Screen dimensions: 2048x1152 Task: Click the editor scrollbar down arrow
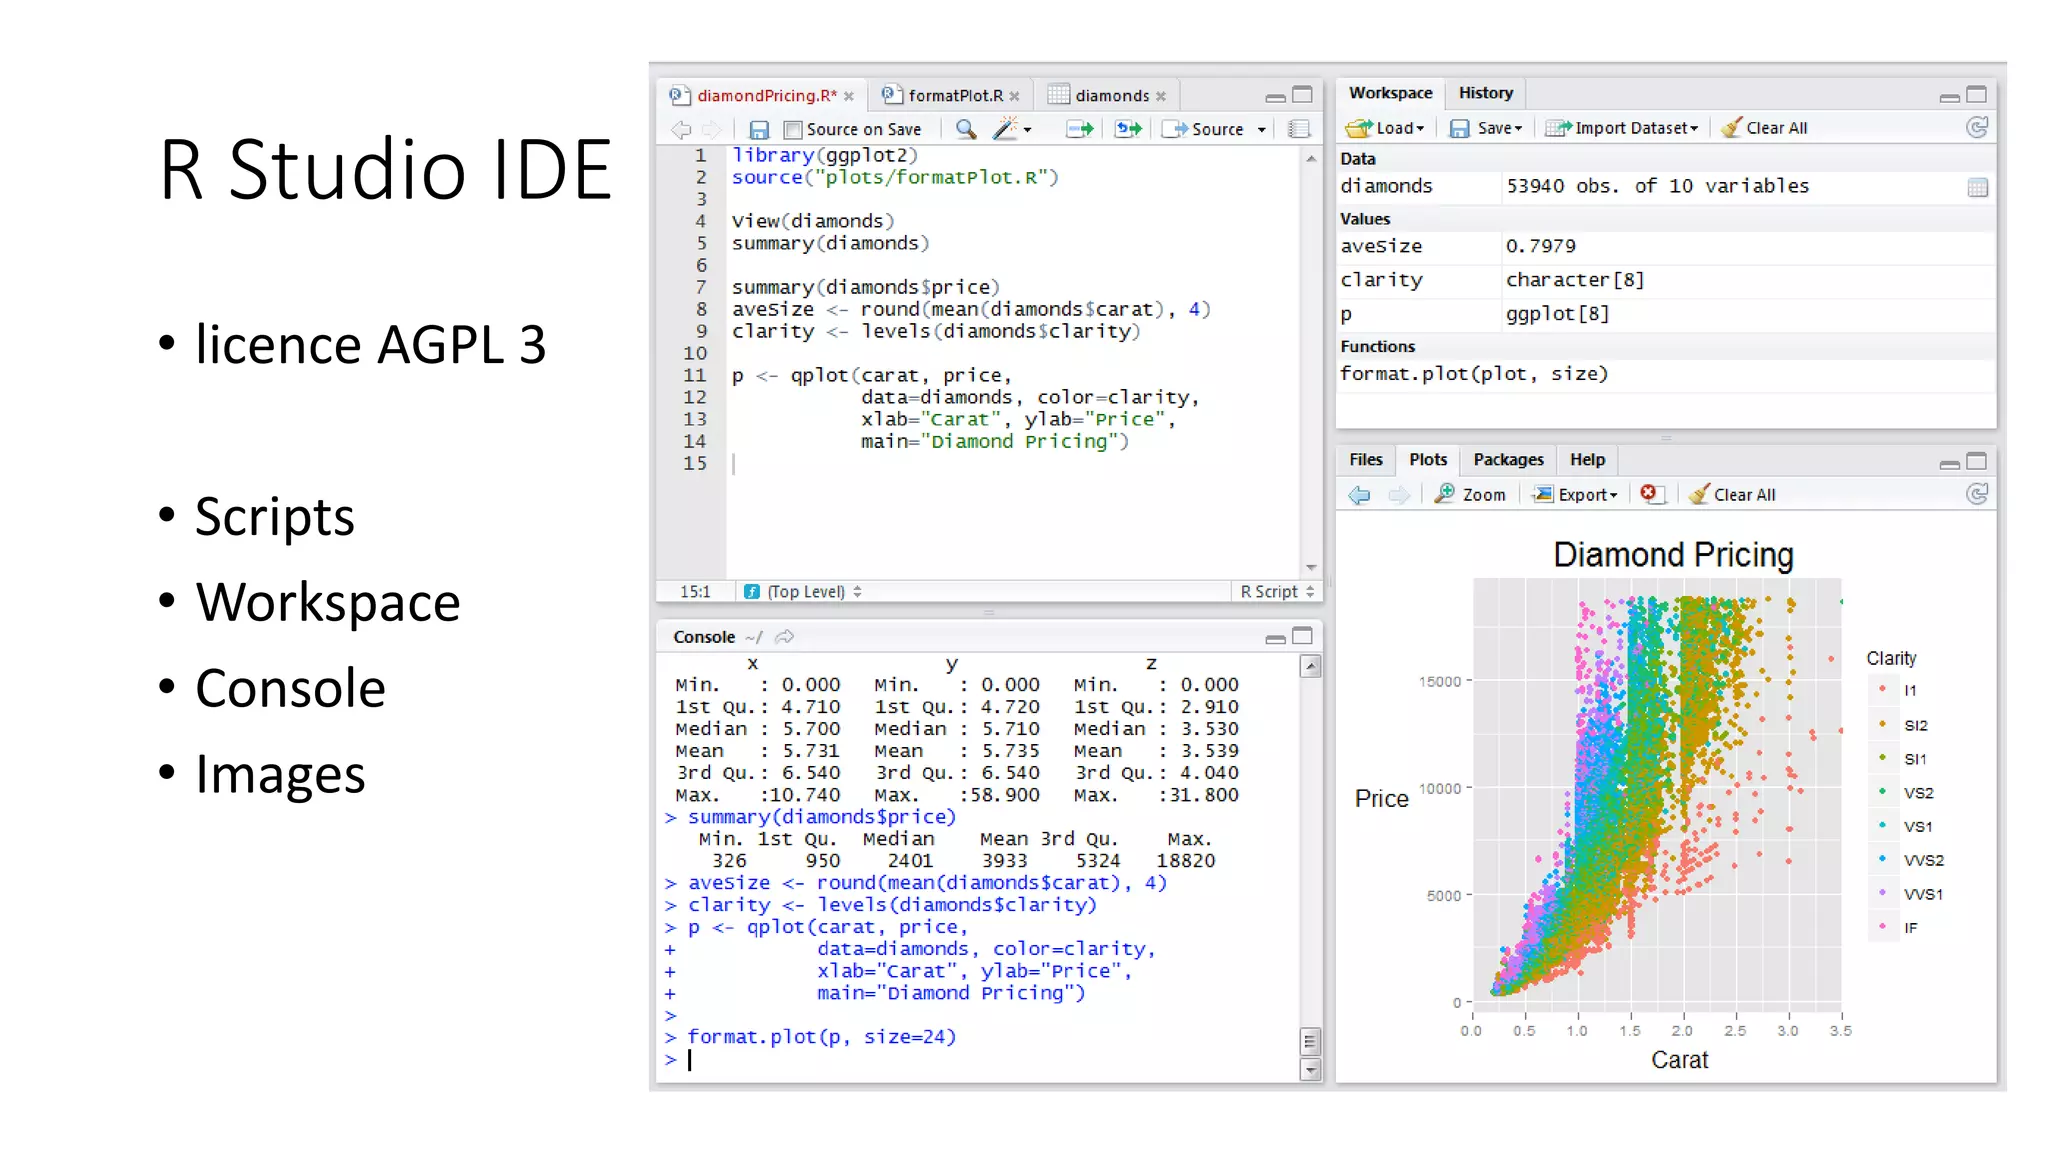coord(1311,568)
